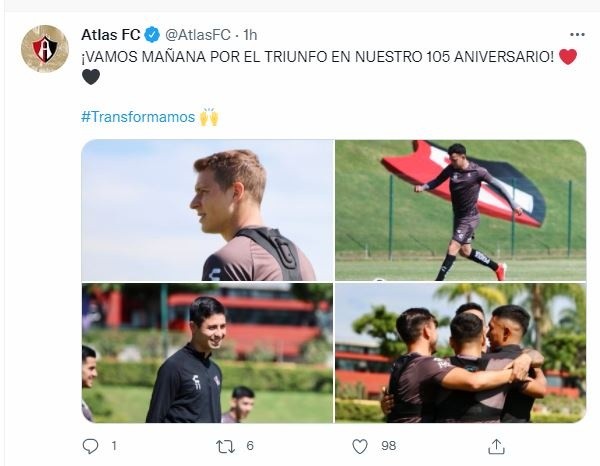
Task: Click the retweet count 6
Action: [250, 446]
